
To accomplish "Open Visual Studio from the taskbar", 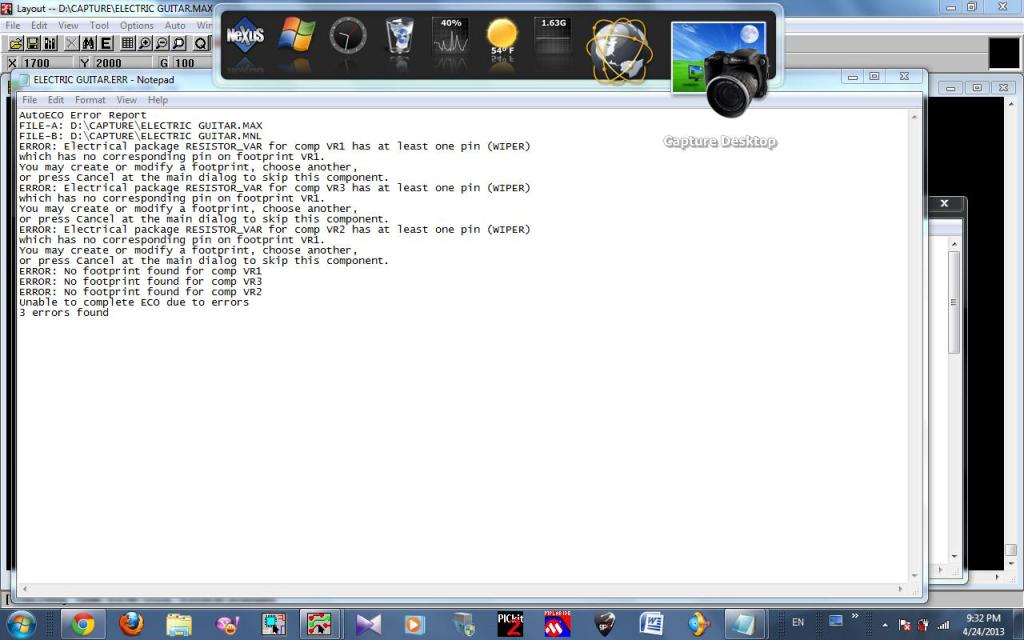I will pos(368,624).
